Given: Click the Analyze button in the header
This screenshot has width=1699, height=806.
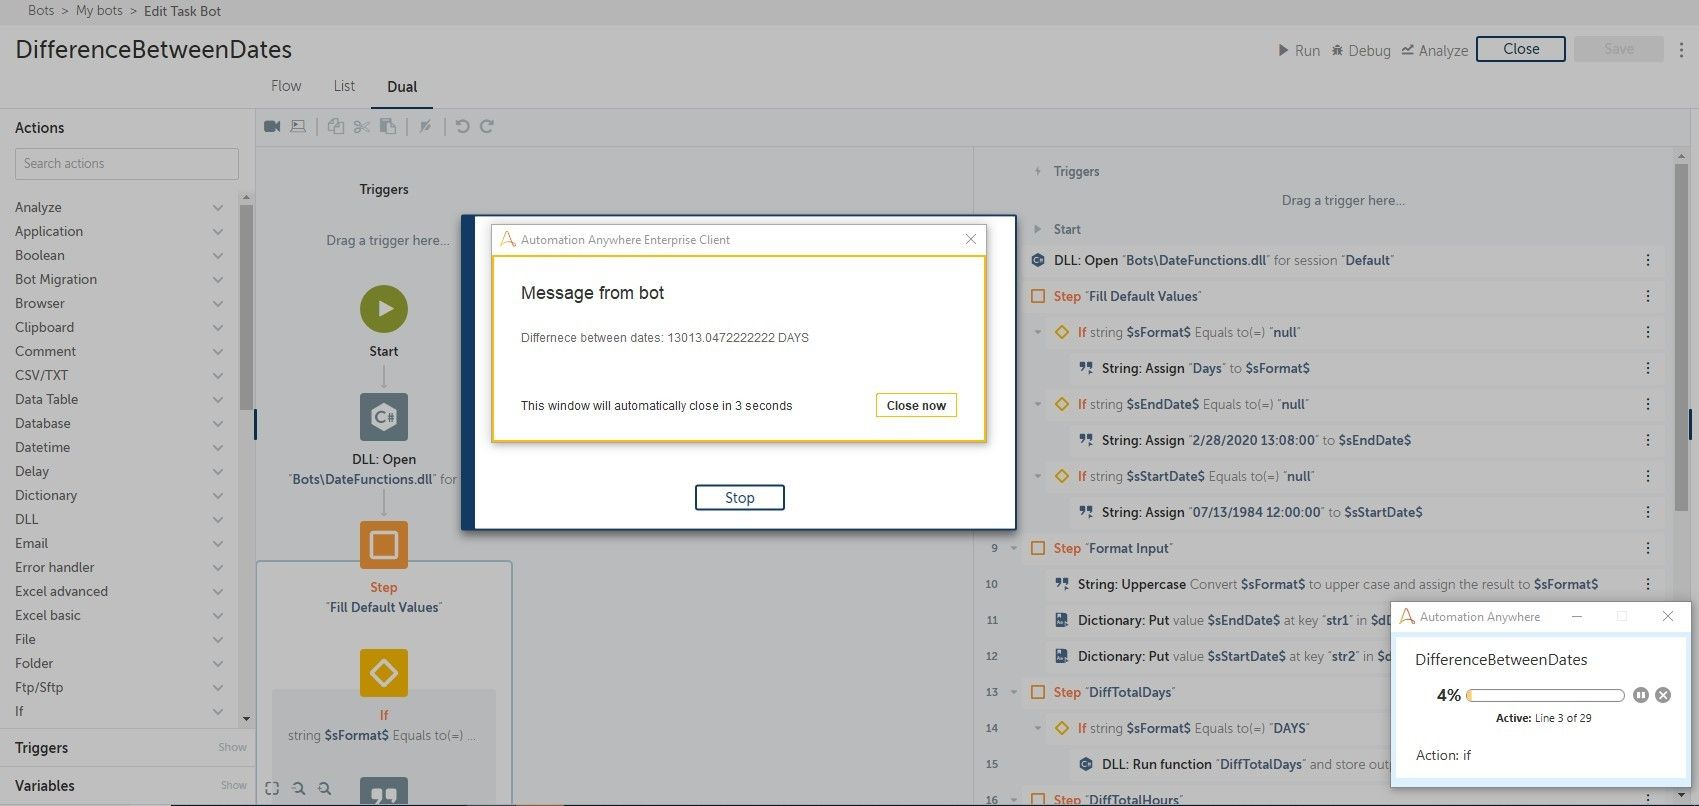Looking at the screenshot, I should 1434,50.
